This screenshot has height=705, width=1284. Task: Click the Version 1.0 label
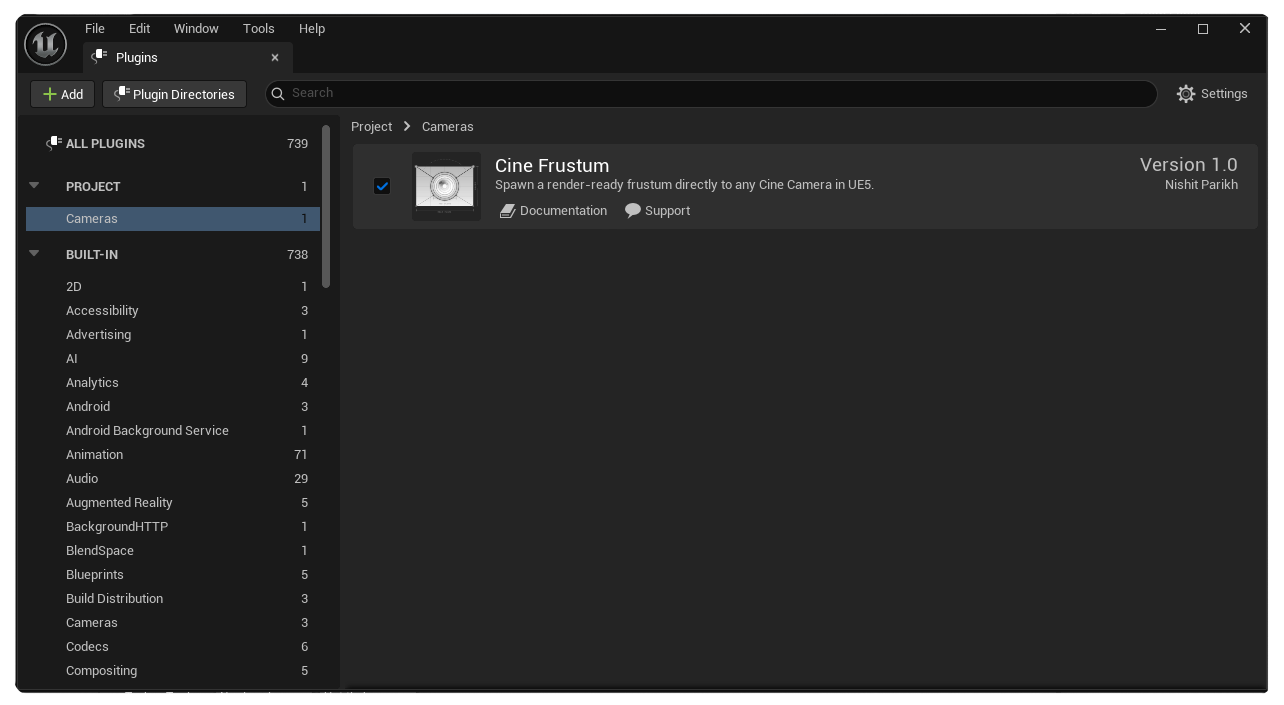(x=1189, y=165)
